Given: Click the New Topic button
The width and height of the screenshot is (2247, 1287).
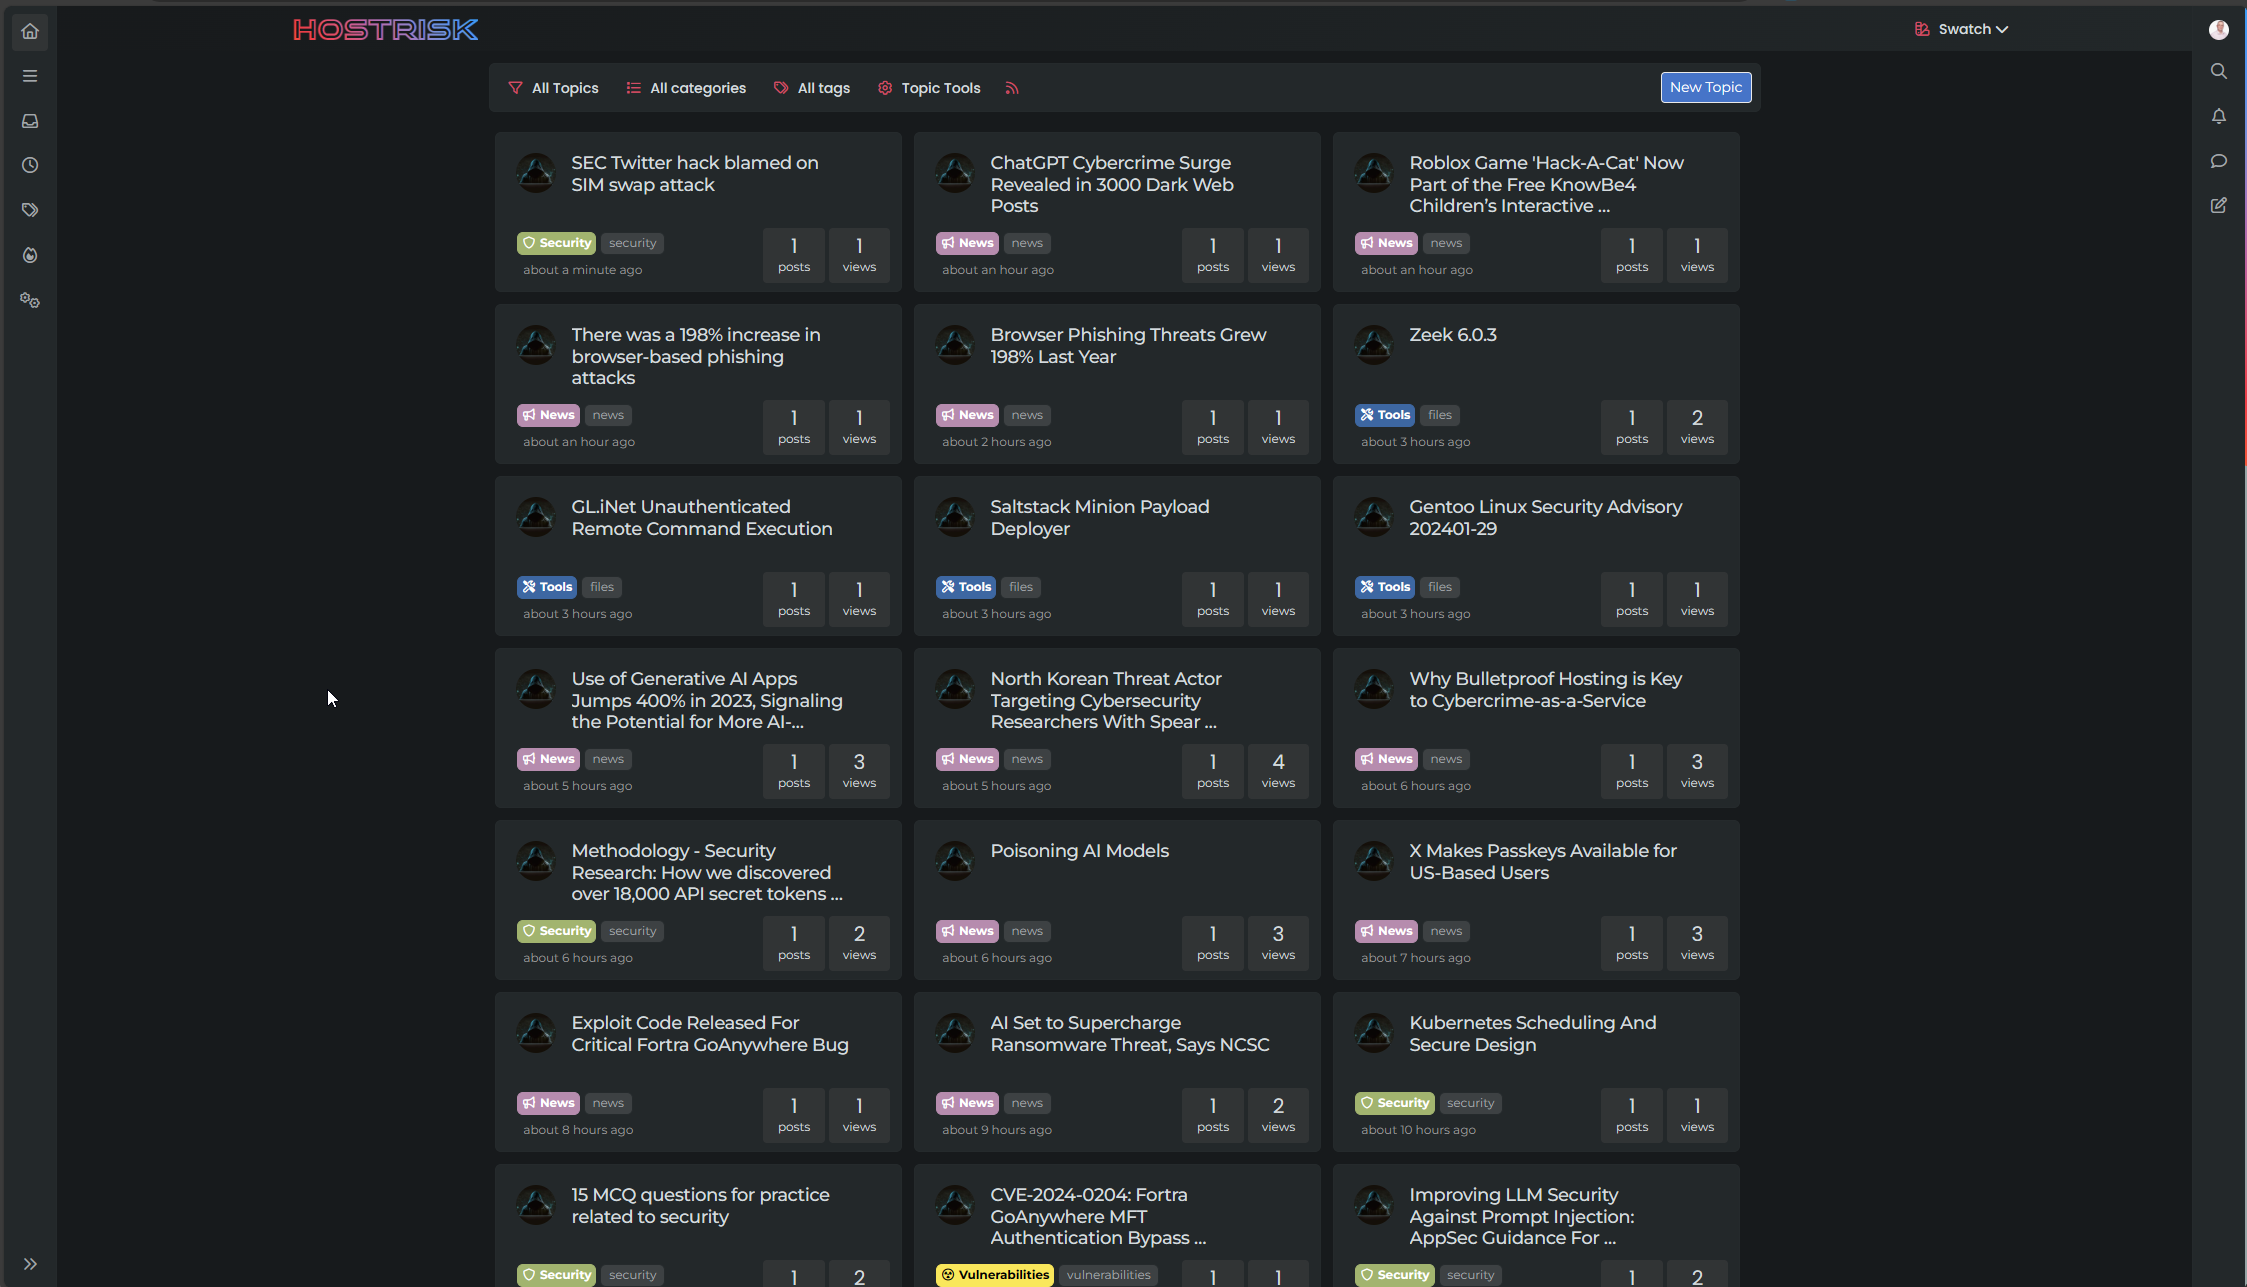Looking at the screenshot, I should [x=1705, y=87].
